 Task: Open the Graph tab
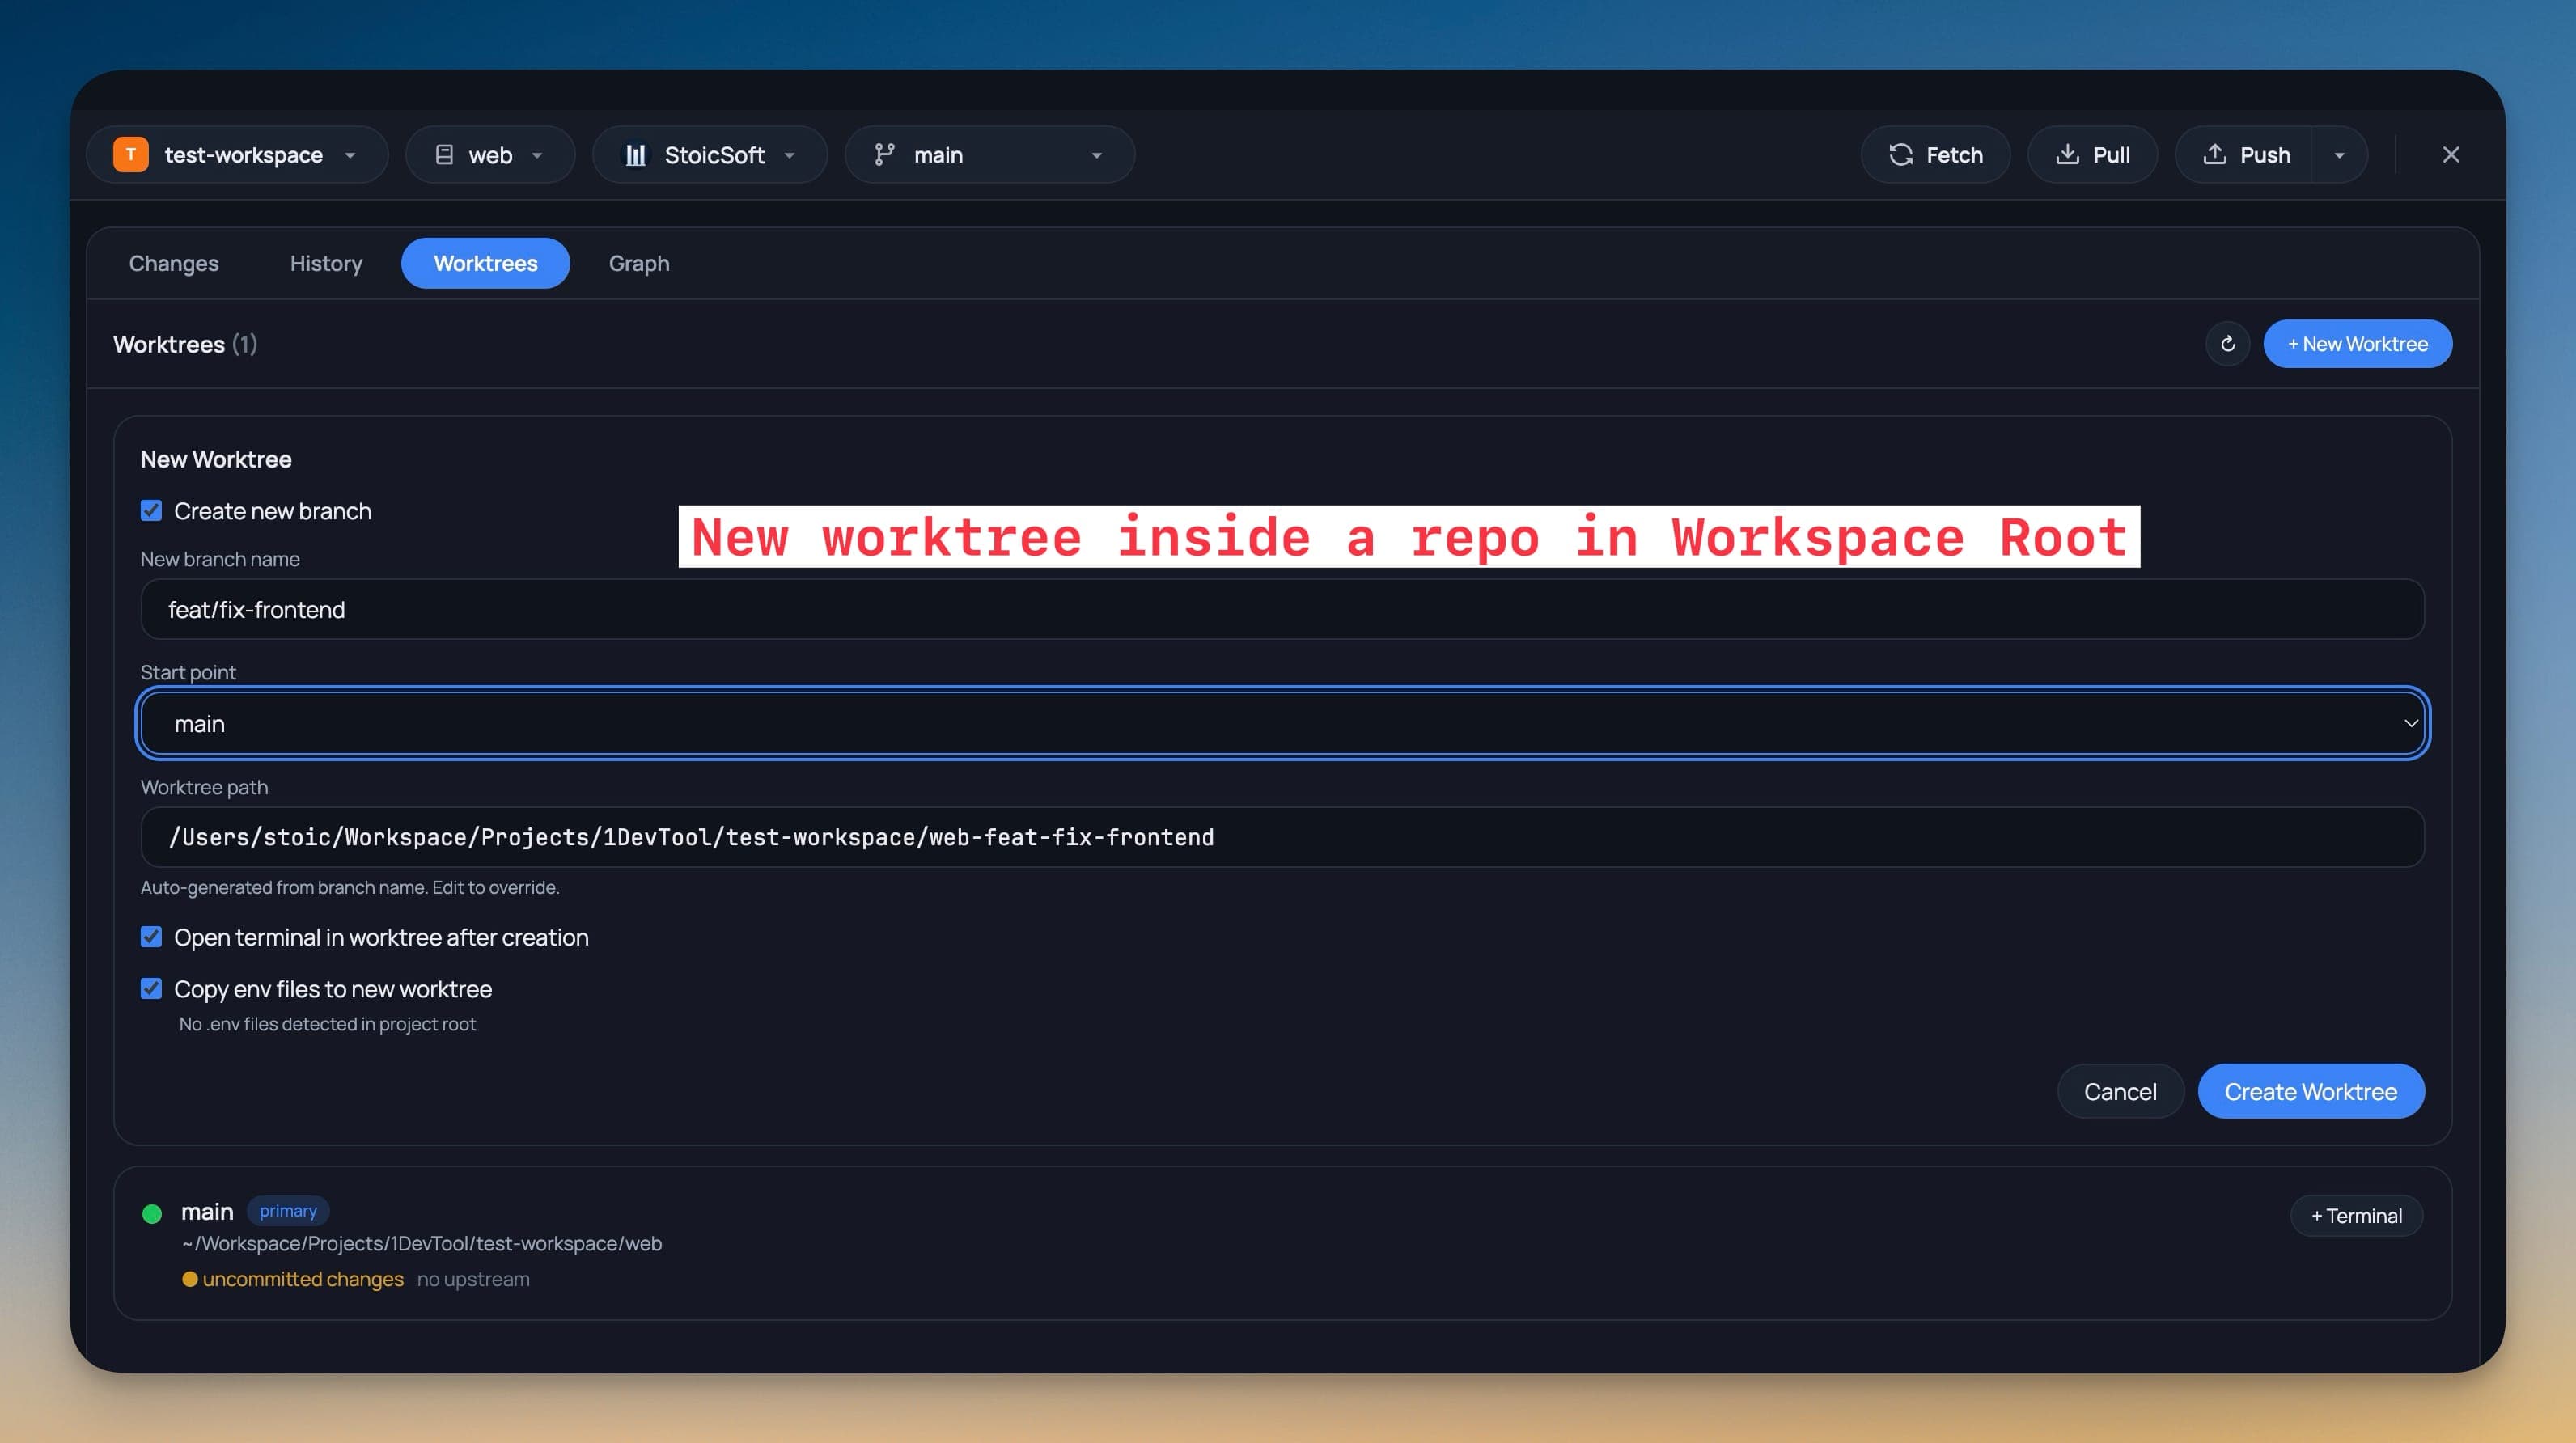[639, 263]
